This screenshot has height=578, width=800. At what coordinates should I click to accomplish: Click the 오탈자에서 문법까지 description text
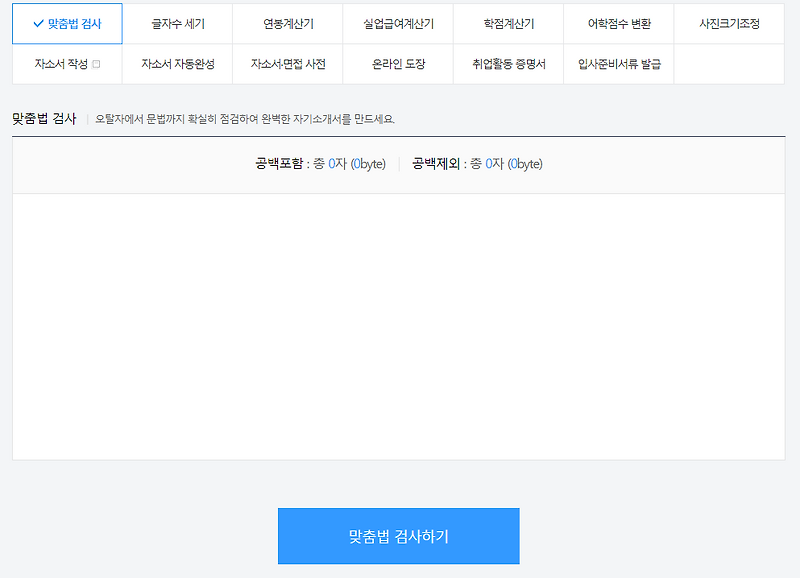point(245,119)
